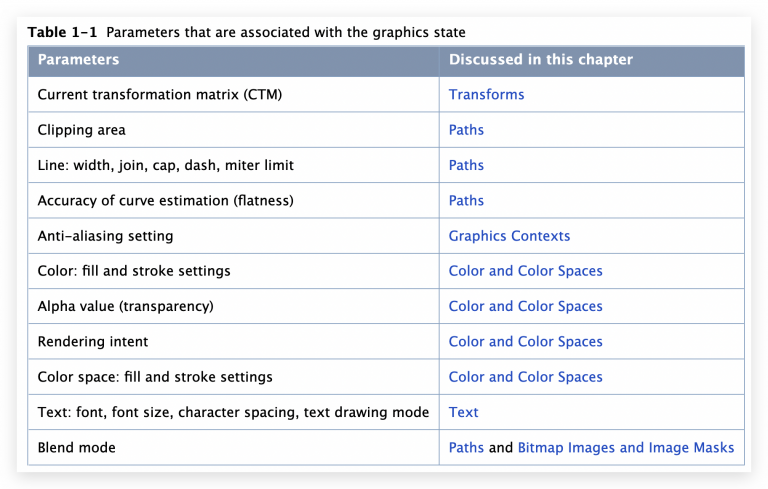Open Bitmap Images and Image Masks link
This screenshot has height=489, width=768.
coord(626,447)
